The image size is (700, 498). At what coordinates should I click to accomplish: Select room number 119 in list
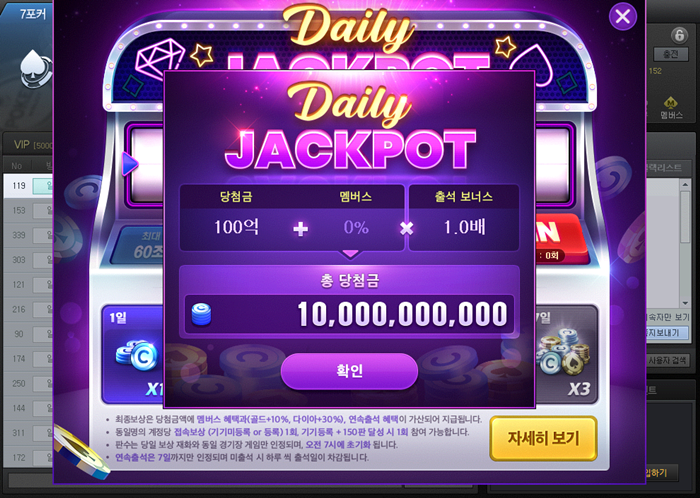click(28, 186)
